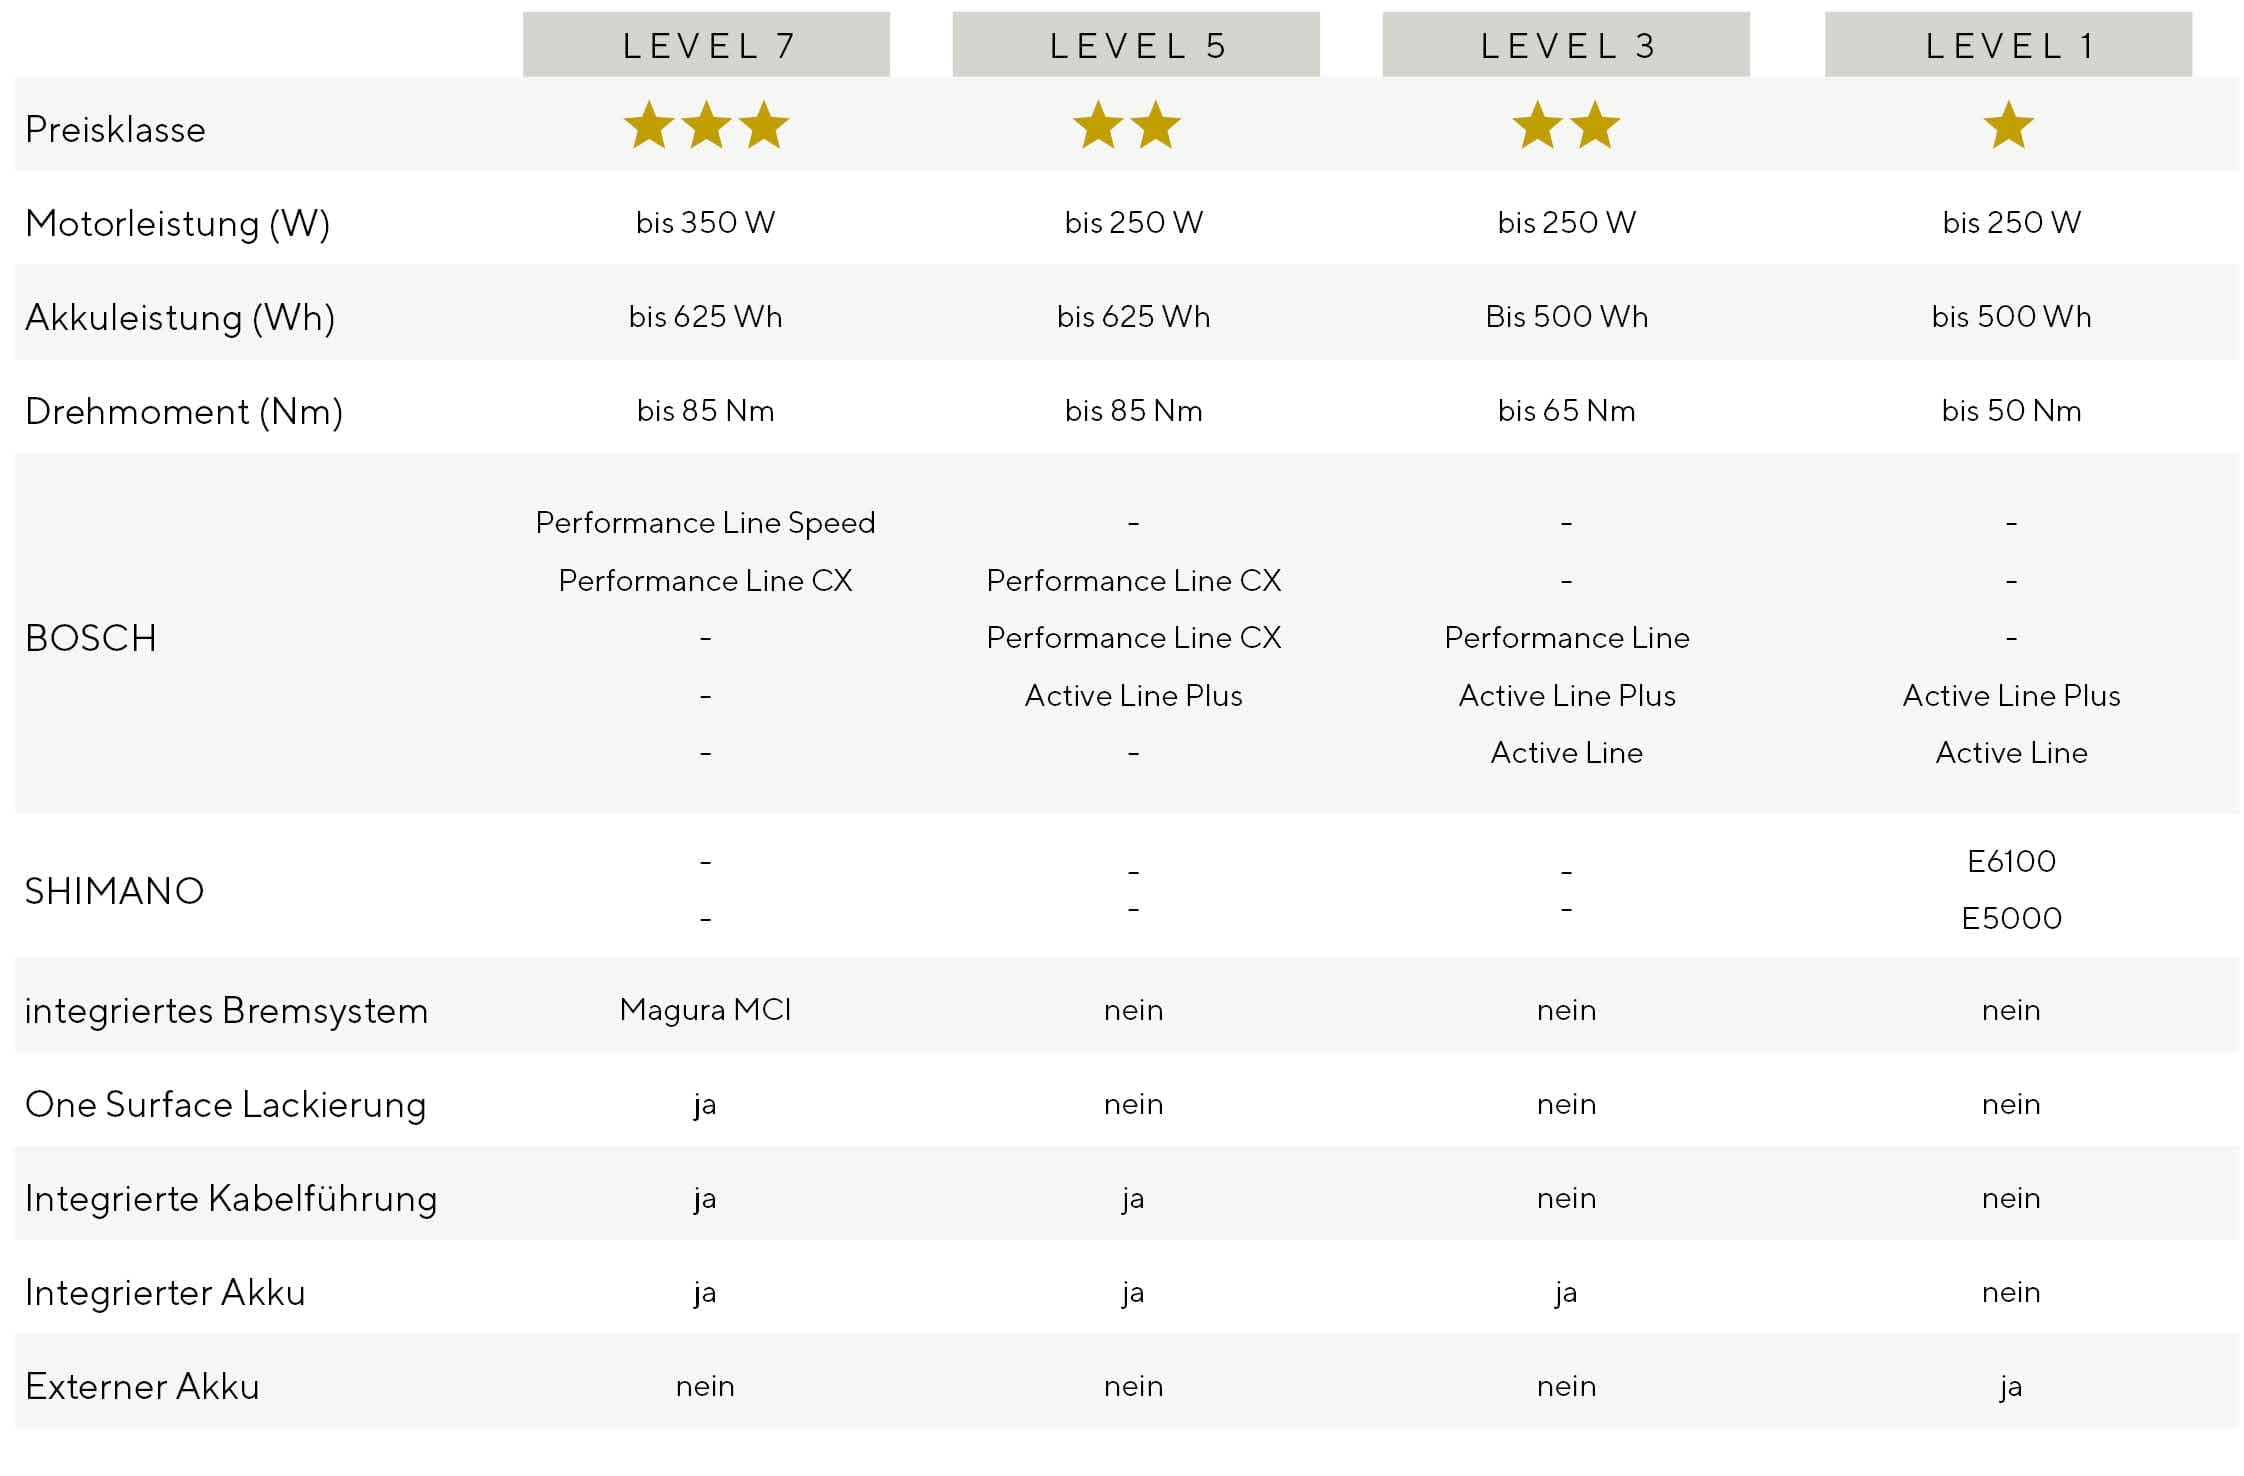The width and height of the screenshot is (2244, 1476).
Task: Click the 'Performance Line Speed' entry
Action: (706, 523)
